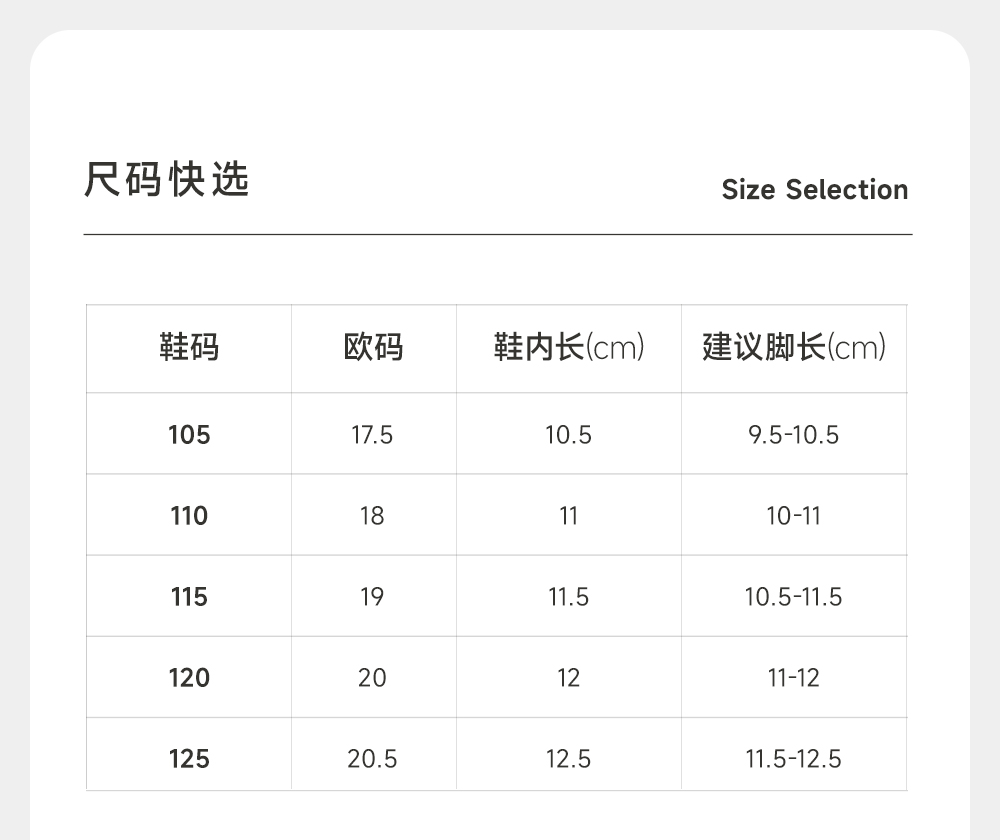Click EU size 19 cell
The width and height of the screenshot is (1000, 840).
click(372, 597)
